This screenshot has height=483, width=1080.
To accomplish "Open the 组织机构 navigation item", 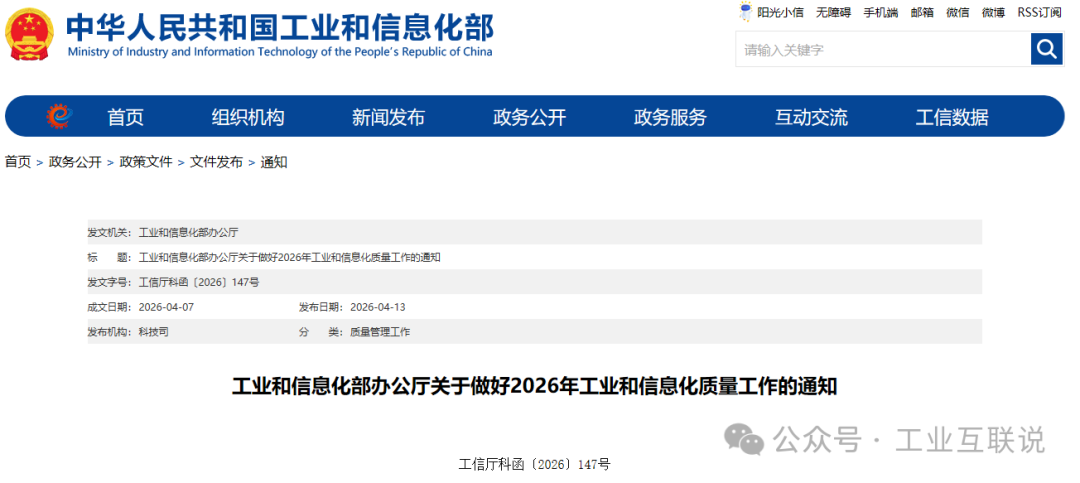I will click(x=248, y=118).
